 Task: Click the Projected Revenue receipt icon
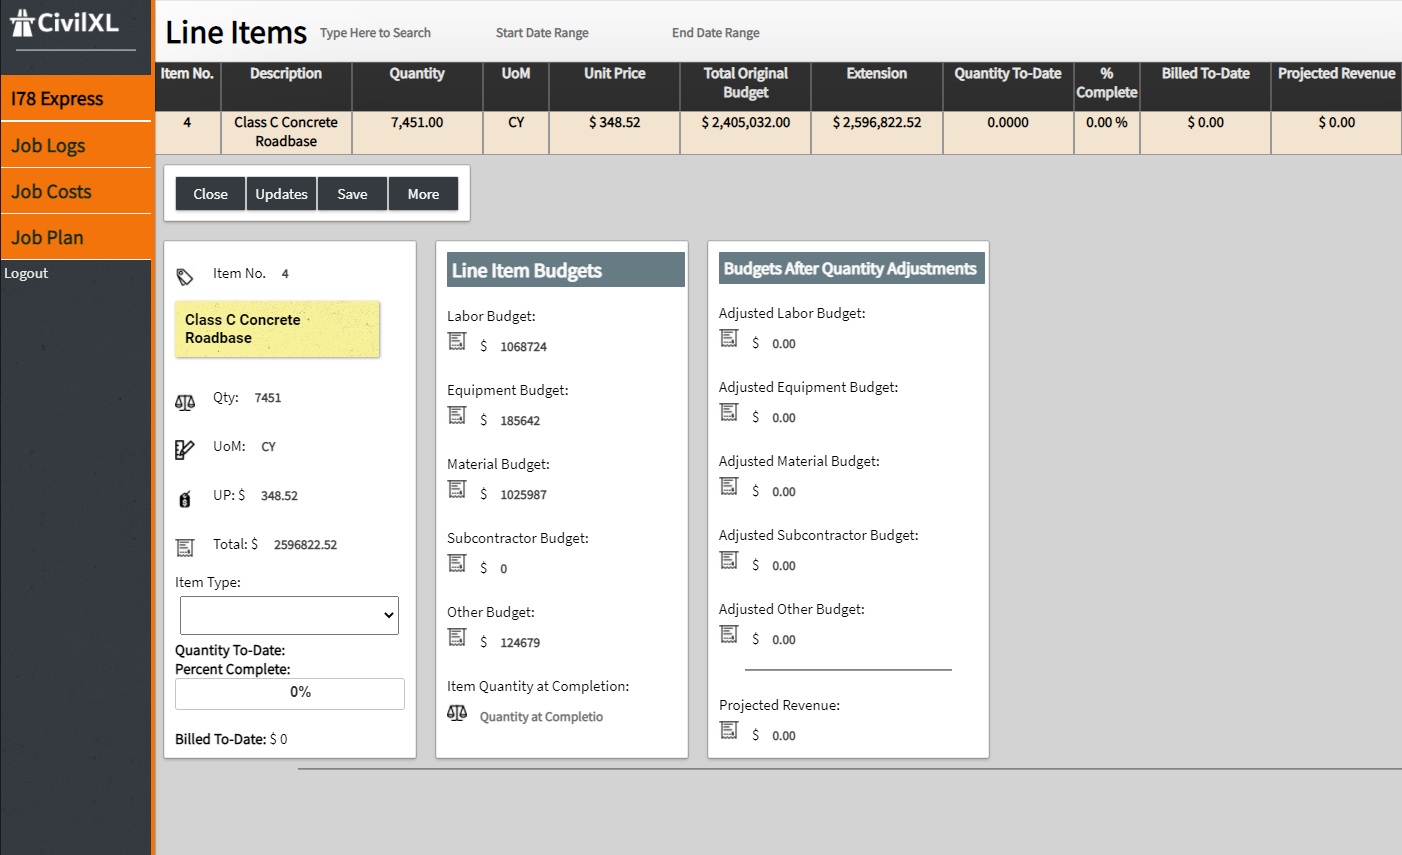click(x=729, y=731)
